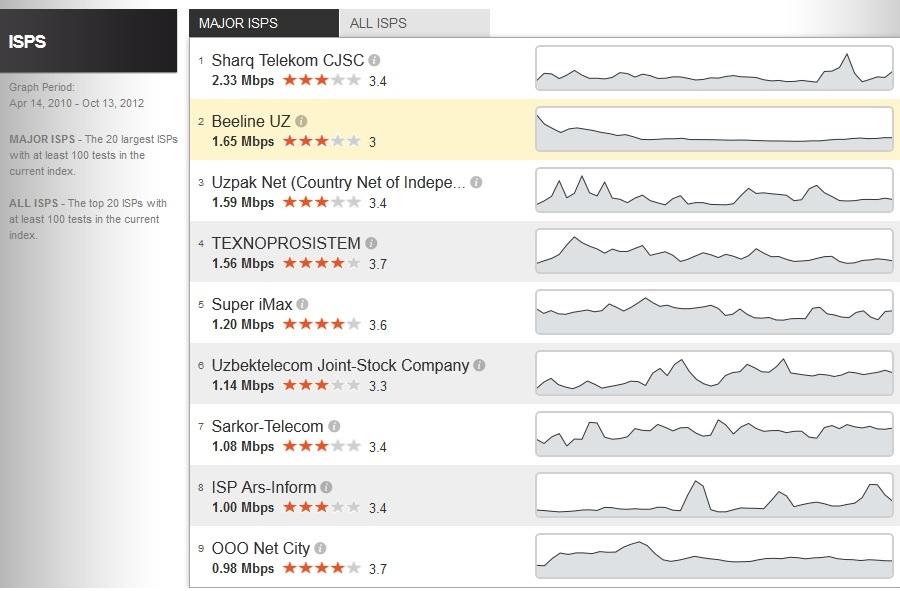Viewport: 900px width, 591px height.
Task: Click info icon next to OOO Net City
Action: (320, 548)
